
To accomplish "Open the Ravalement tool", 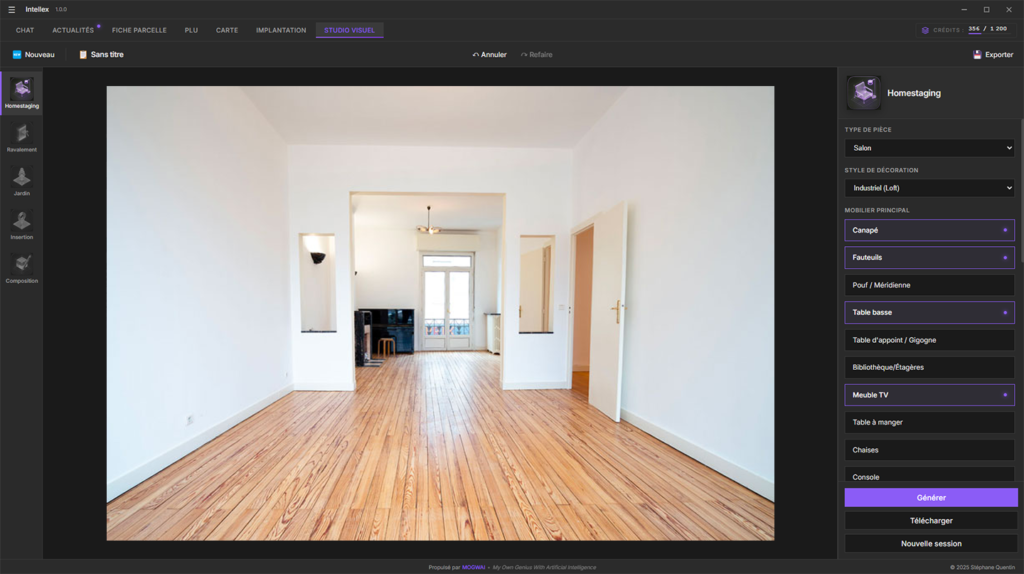I will point(22,138).
